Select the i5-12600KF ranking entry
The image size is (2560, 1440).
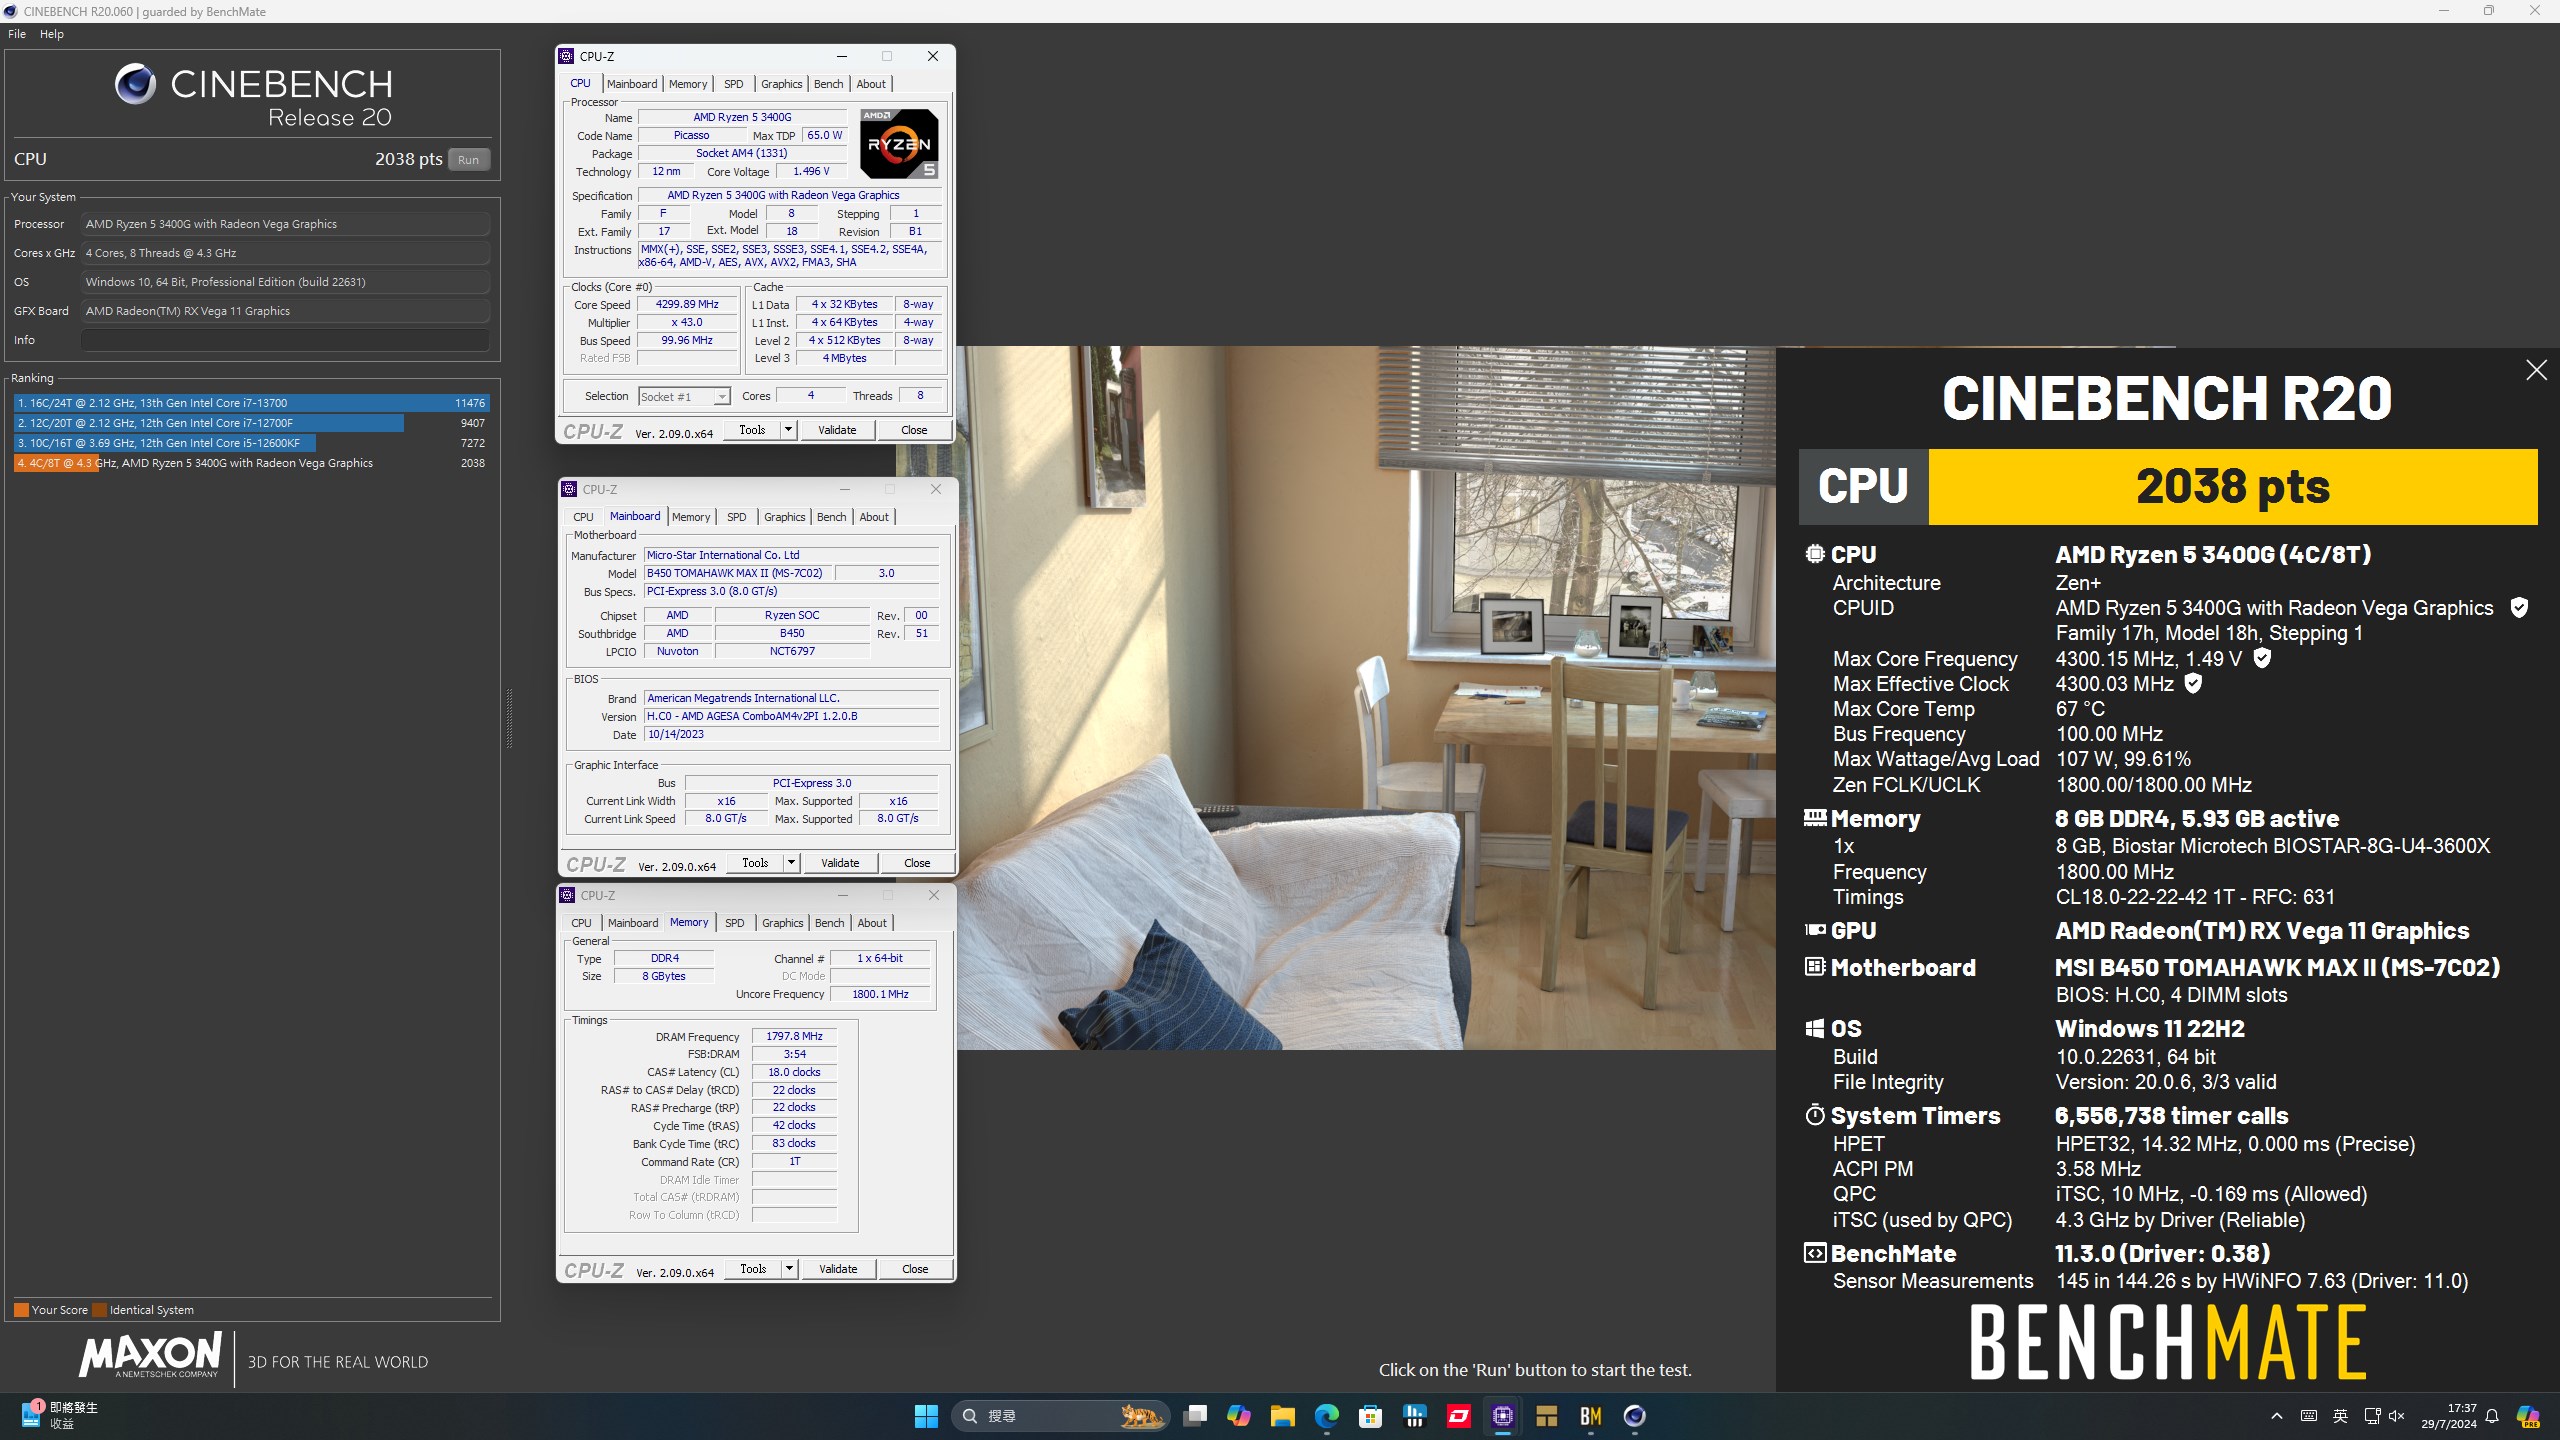[x=251, y=443]
